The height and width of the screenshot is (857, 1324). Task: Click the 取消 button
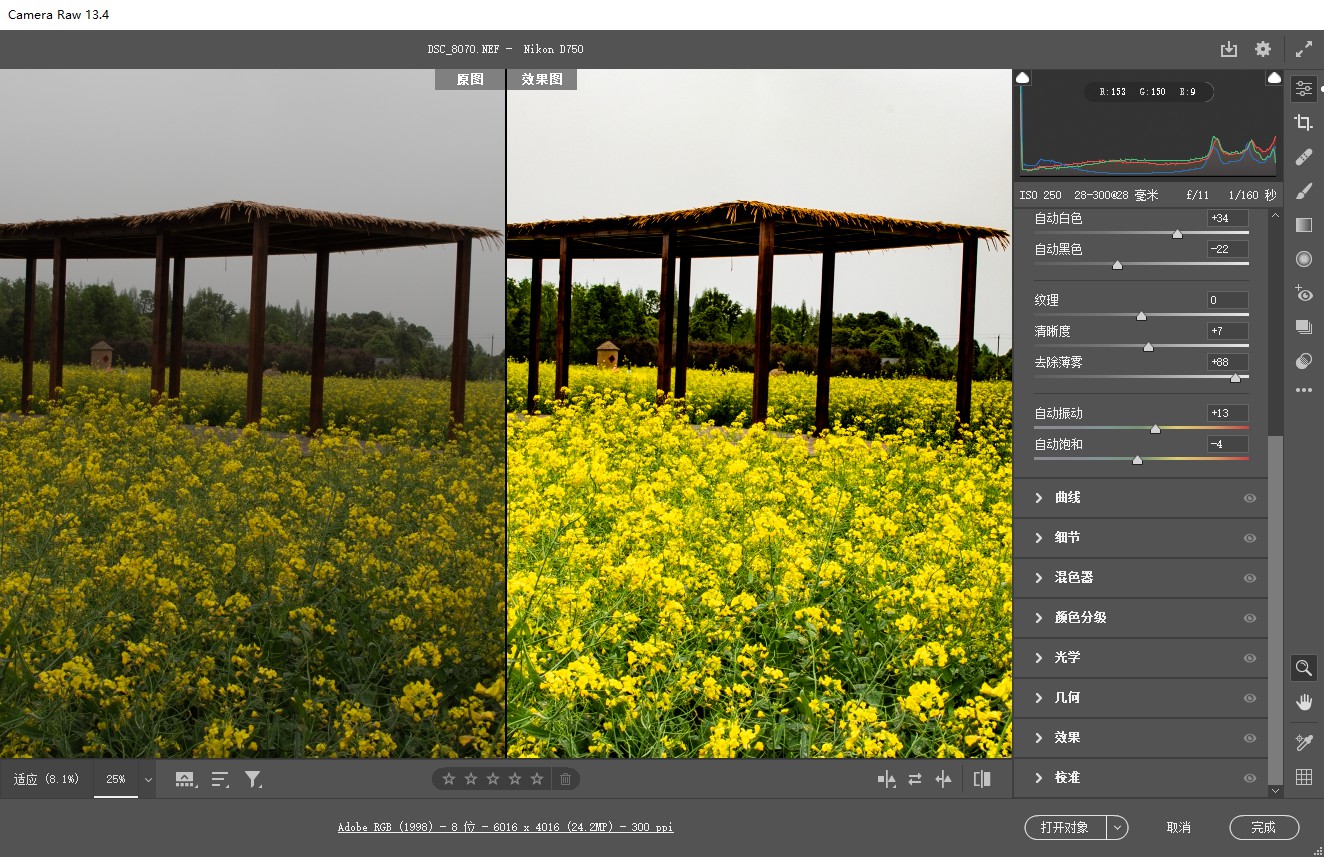point(1179,827)
